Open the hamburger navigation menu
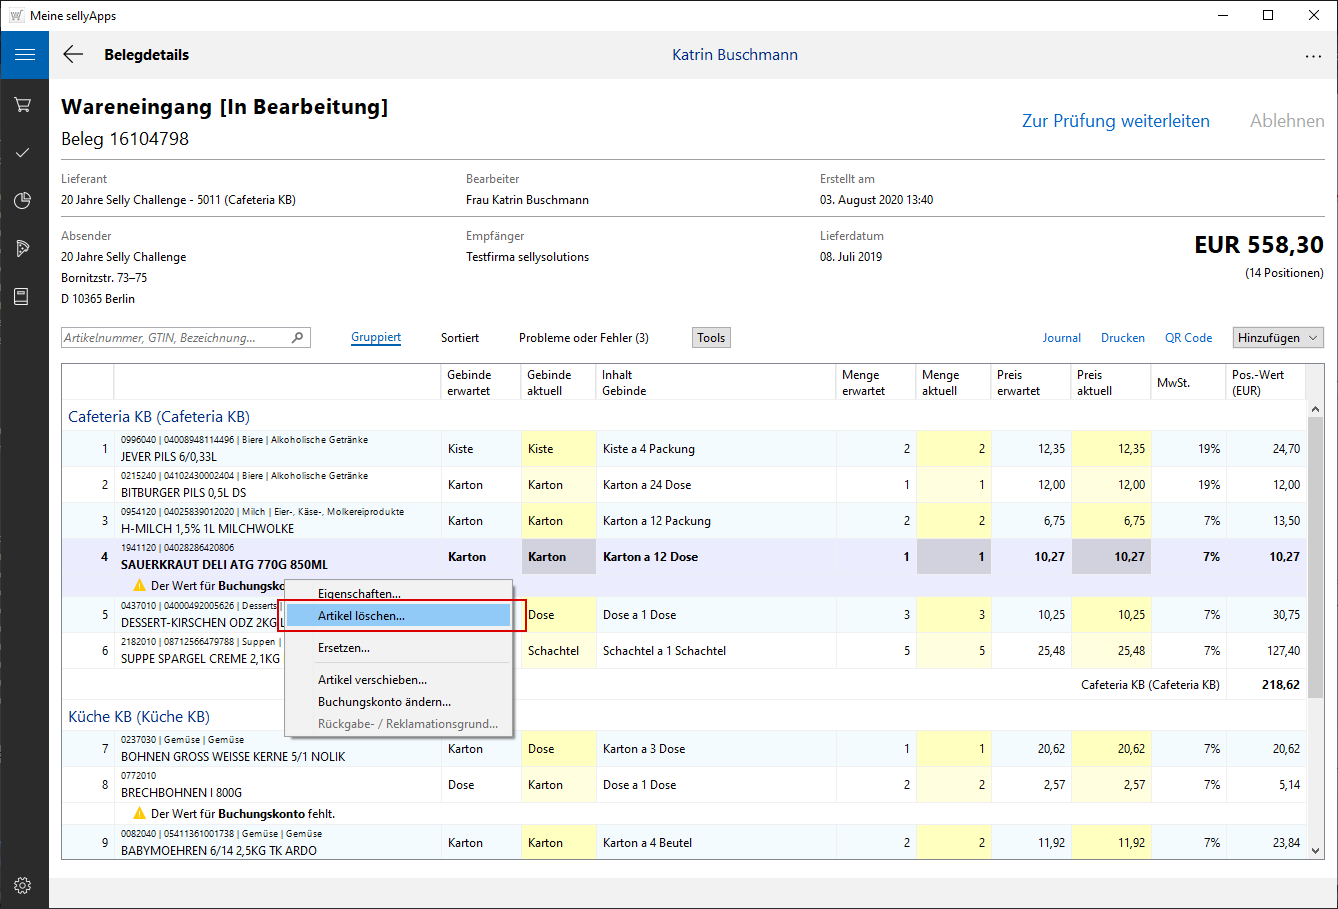The image size is (1338, 909). [24, 55]
